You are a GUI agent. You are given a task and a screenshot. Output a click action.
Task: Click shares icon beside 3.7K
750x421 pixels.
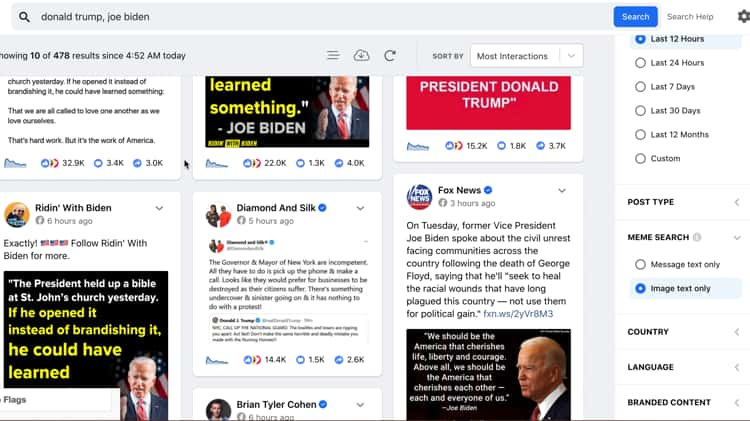coord(540,145)
